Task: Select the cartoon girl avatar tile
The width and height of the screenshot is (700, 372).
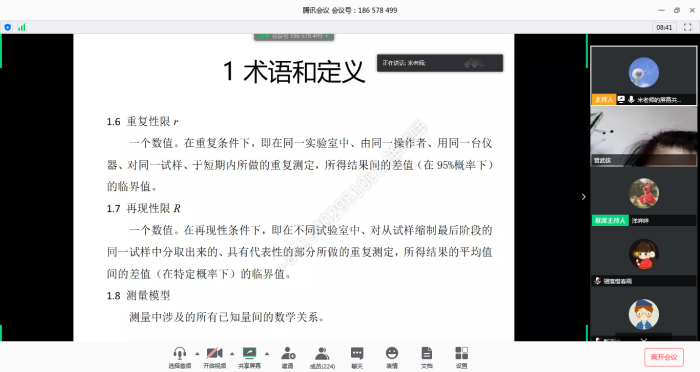Action: click(x=643, y=257)
